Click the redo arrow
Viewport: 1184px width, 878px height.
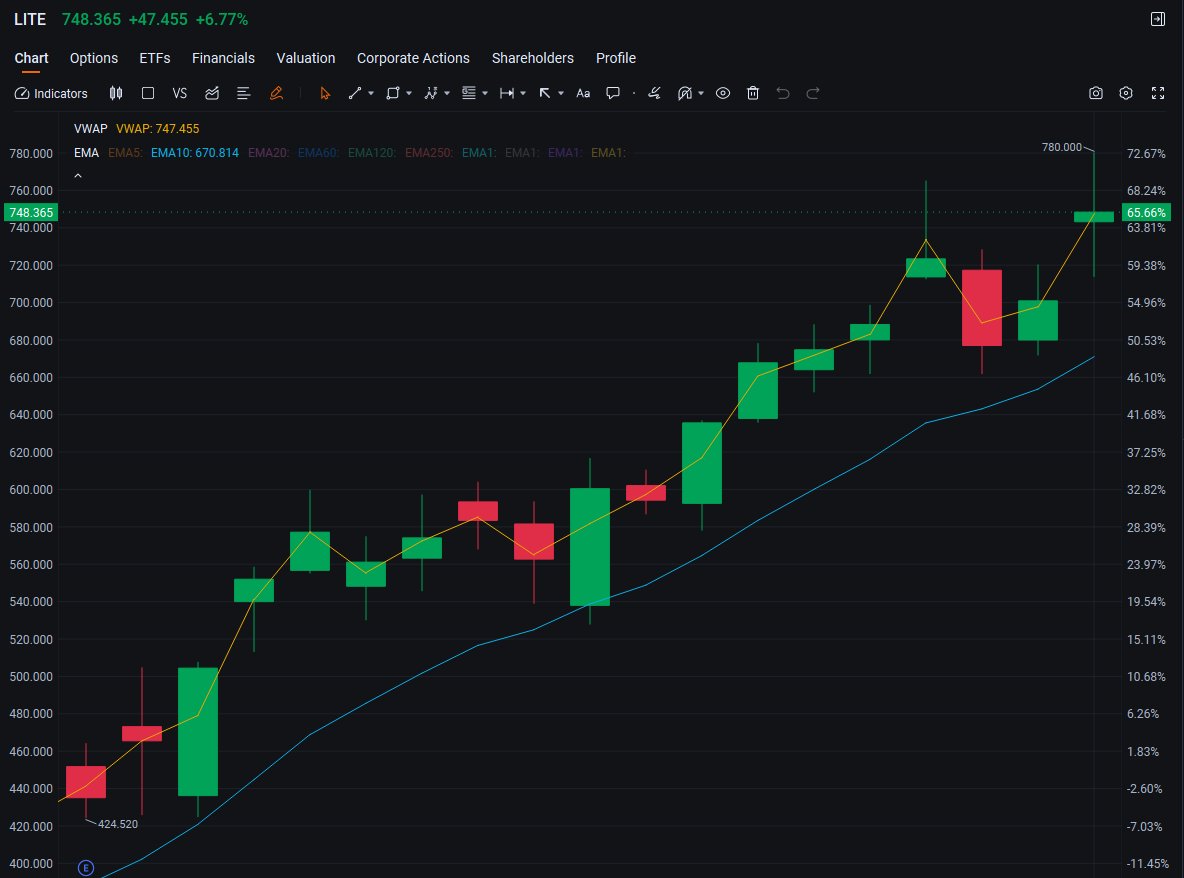coord(813,94)
